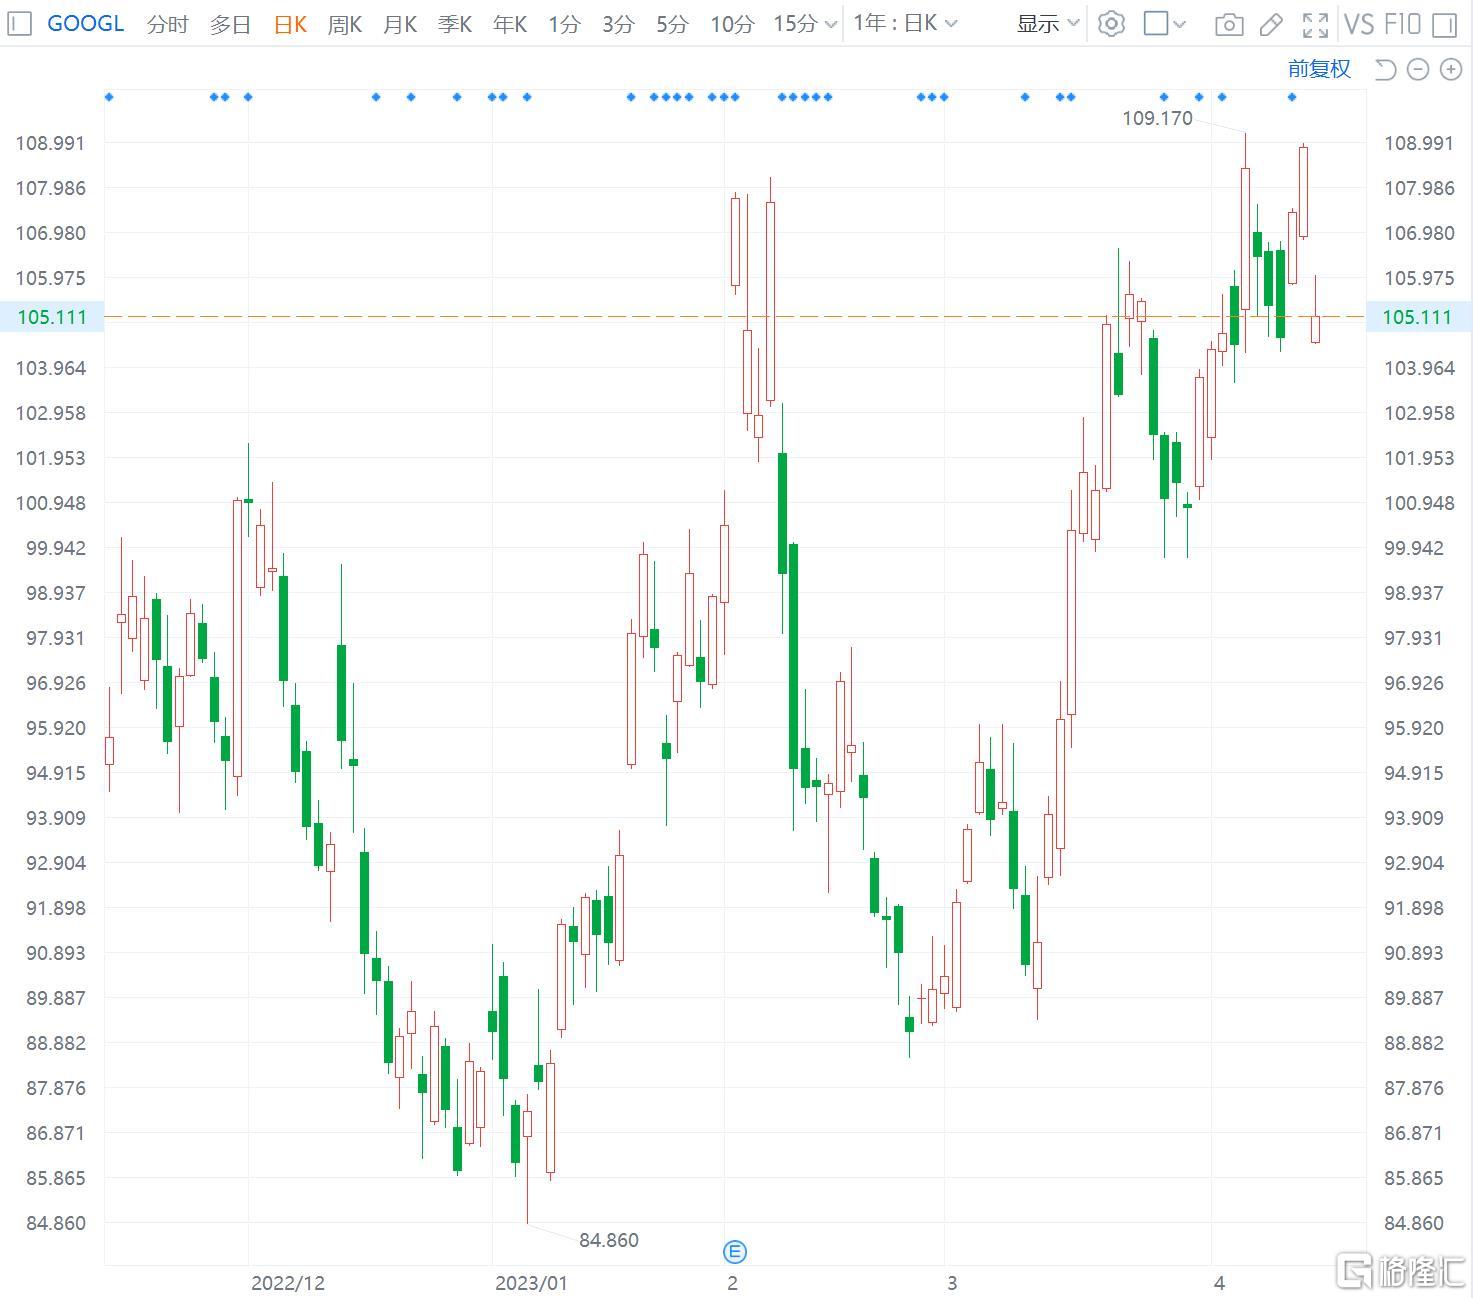Toggle the 前复权 price adjustment mode
Viewport: 1473px width, 1298px height.
[x=1319, y=69]
